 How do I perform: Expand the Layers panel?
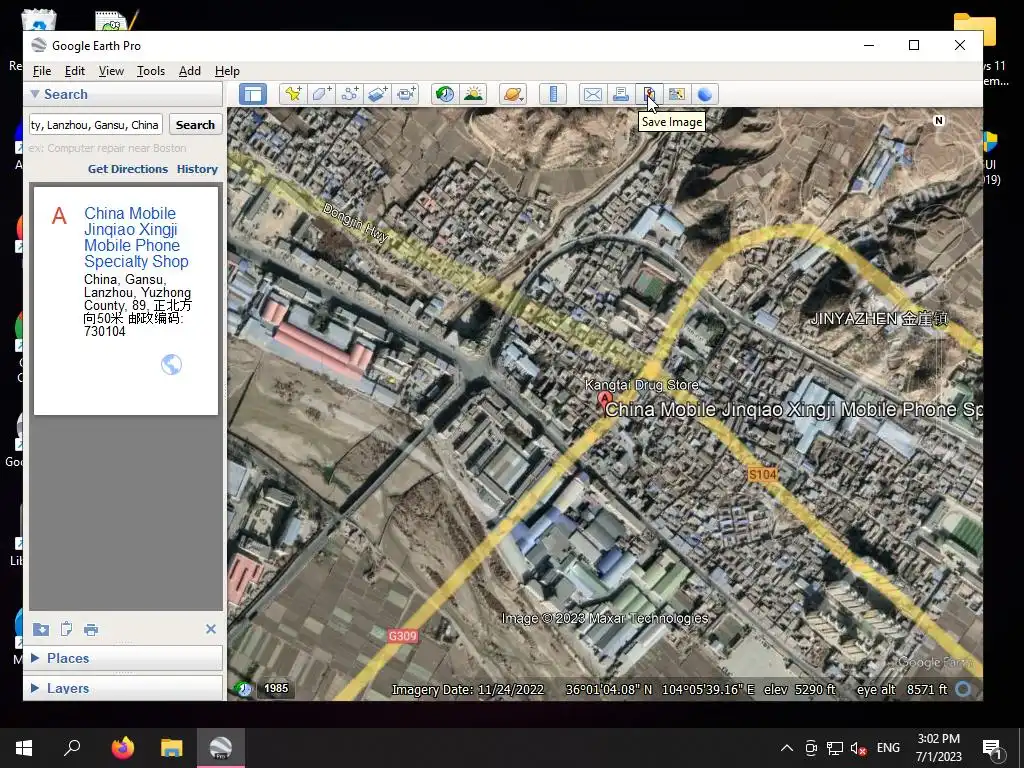(35, 688)
